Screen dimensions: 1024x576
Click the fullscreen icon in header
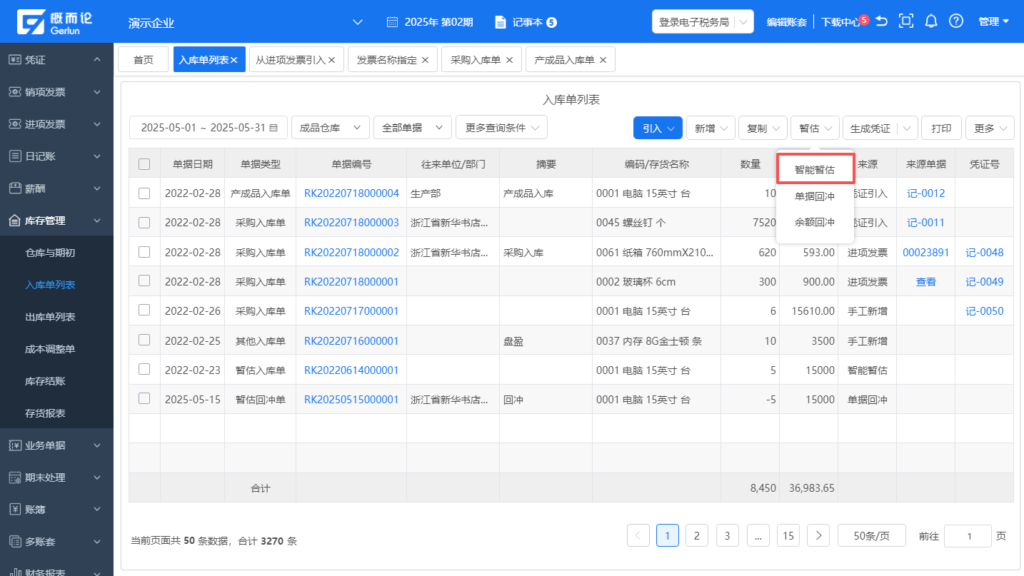coord(906,21)
